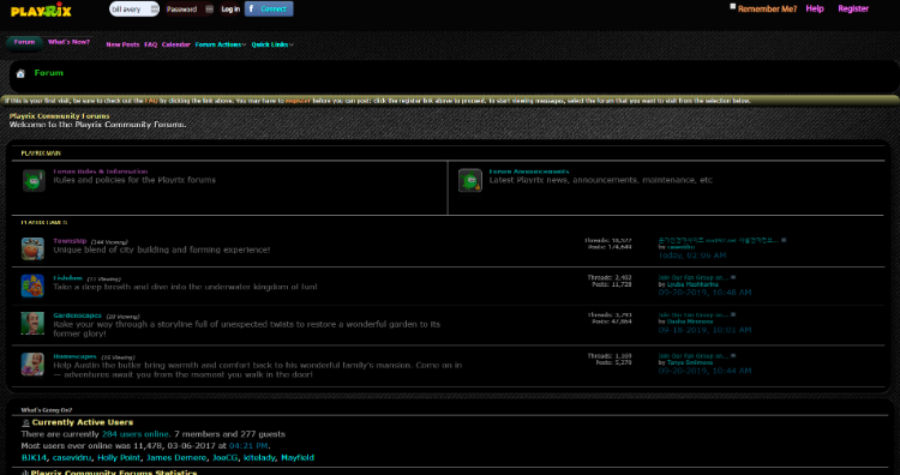
Task: Click the Facebook f icon on Connect
Action: (251, 9)
